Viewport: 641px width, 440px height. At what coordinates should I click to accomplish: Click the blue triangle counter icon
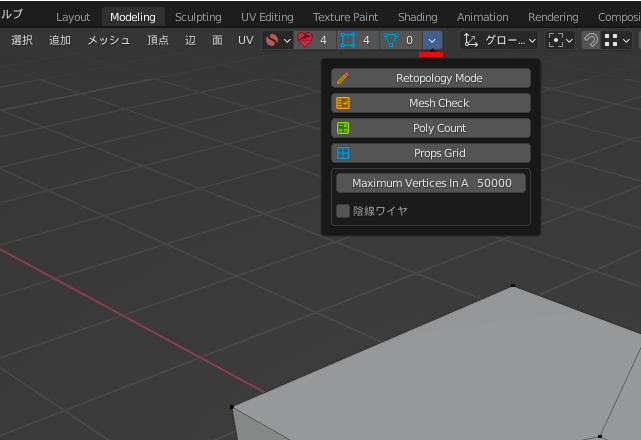coord(391,40)
